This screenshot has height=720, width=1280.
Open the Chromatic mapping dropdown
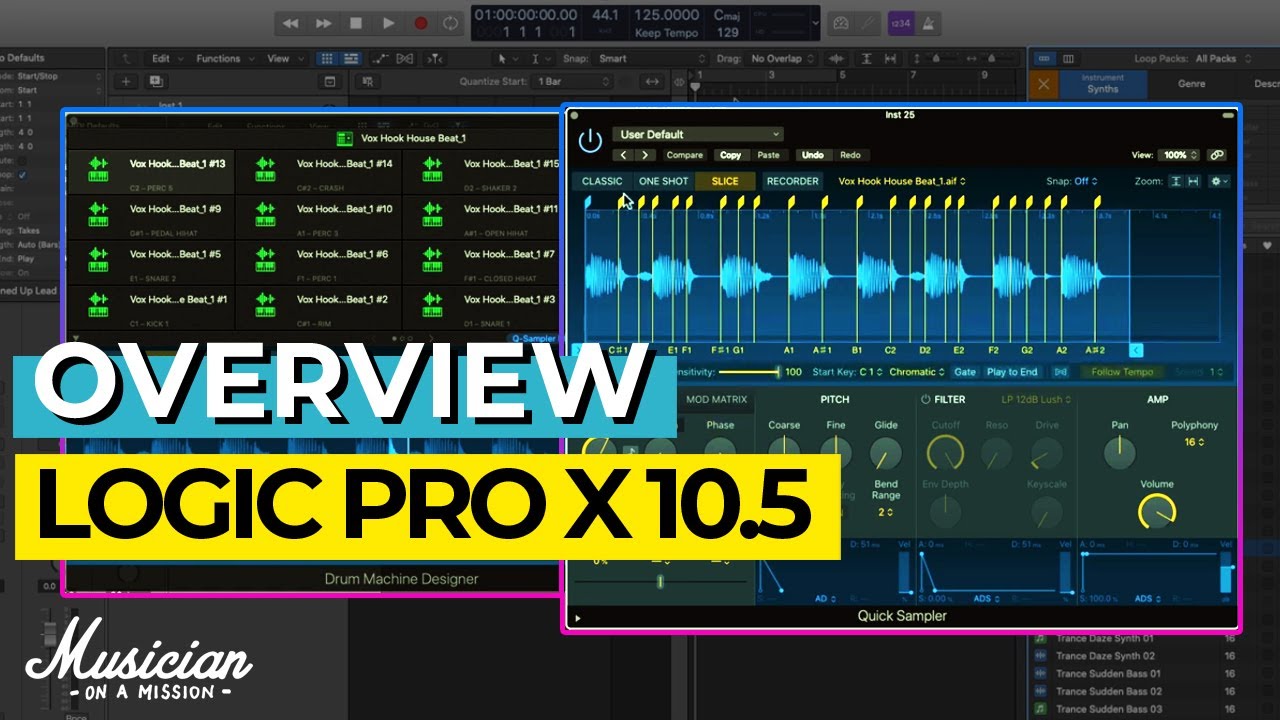(x=918, y=372)
